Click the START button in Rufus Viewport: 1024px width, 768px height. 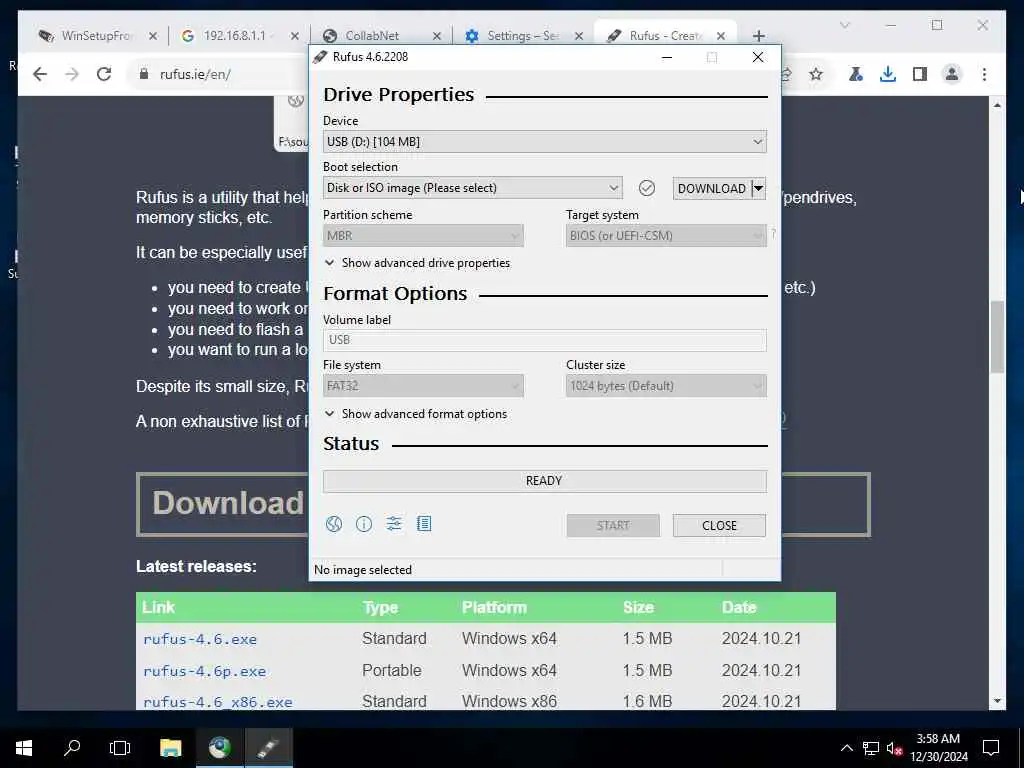[613, 526]
